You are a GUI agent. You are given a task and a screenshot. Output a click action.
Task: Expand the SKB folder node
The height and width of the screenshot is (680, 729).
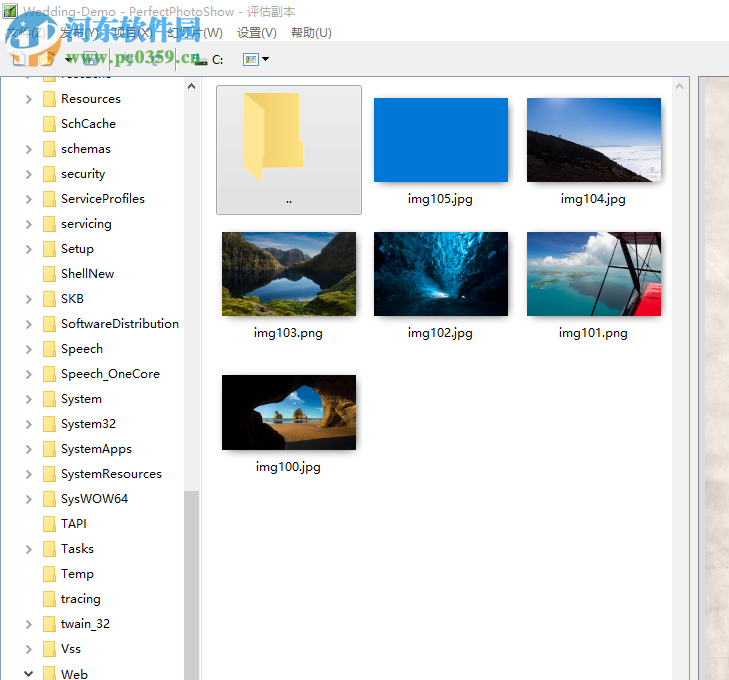point(29,299)
